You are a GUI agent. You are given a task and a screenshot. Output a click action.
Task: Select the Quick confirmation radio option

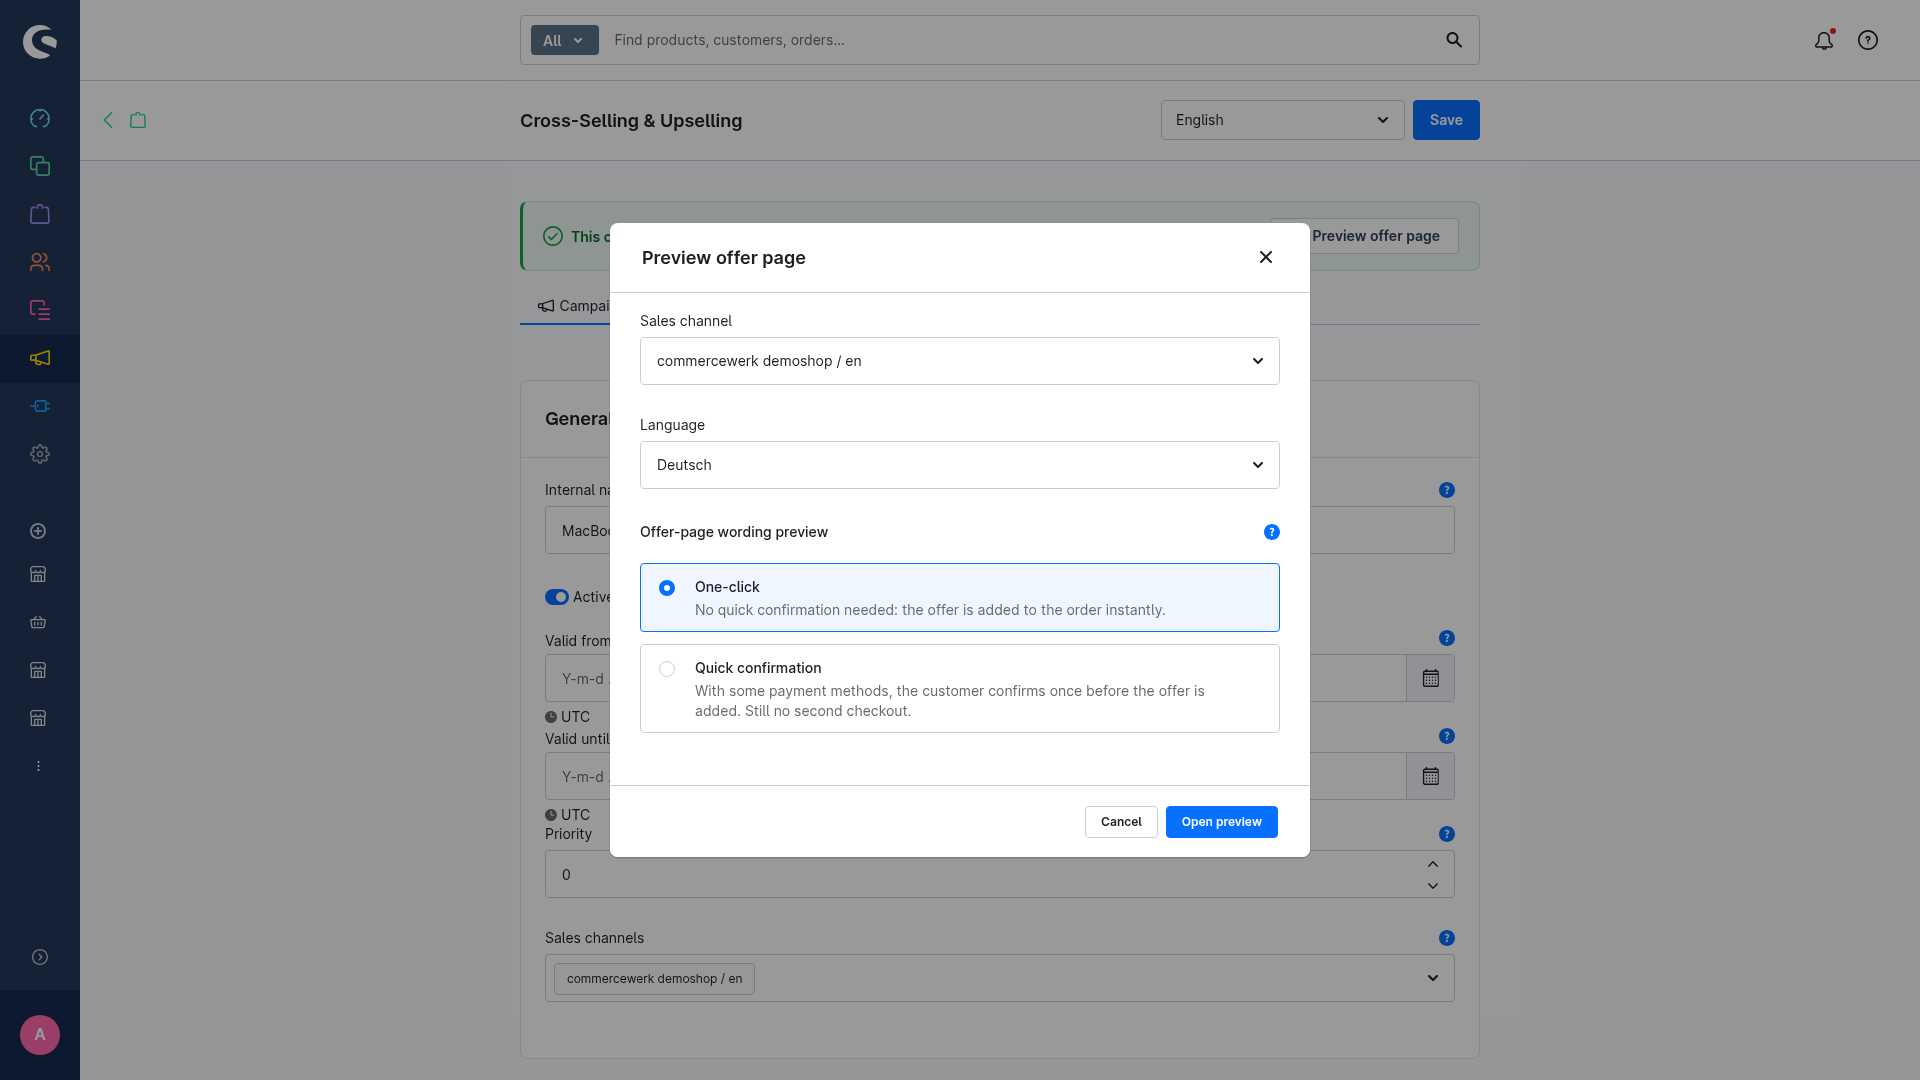pos(667,669)
